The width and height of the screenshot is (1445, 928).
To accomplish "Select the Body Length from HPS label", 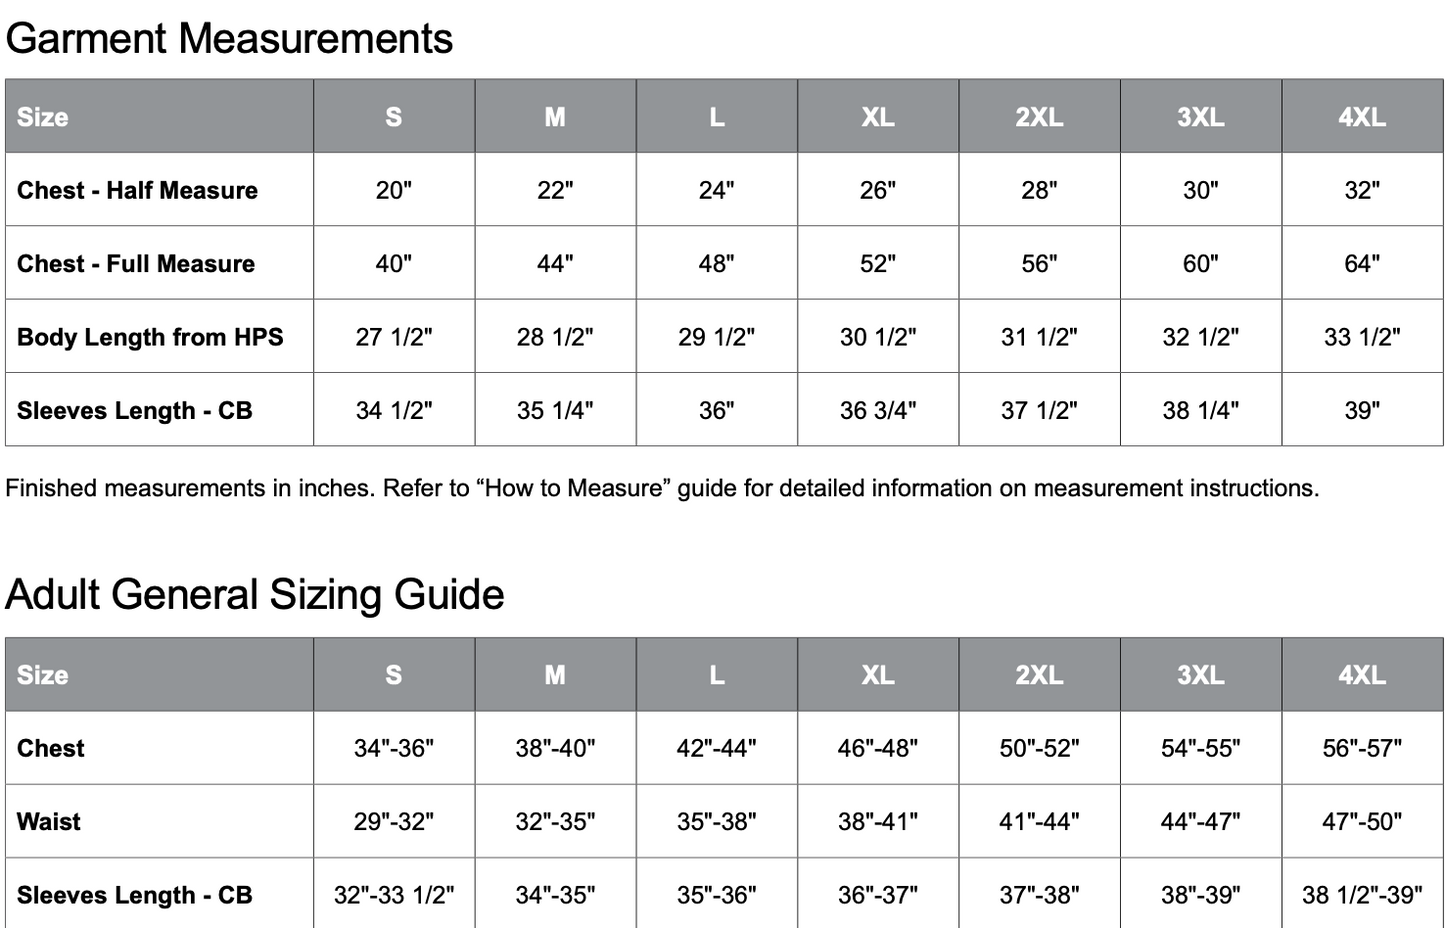I will (x=150, y=337).
